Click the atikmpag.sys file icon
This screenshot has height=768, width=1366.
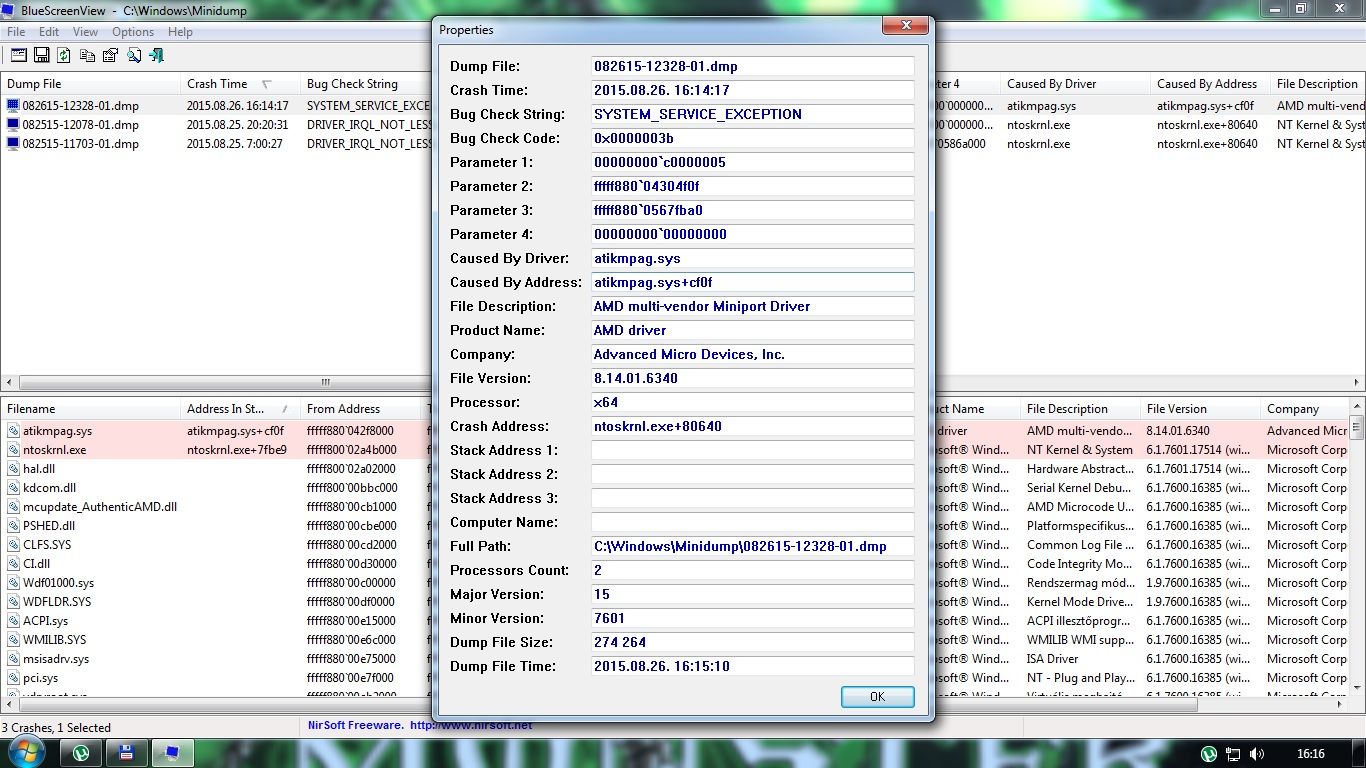point(13,431)
